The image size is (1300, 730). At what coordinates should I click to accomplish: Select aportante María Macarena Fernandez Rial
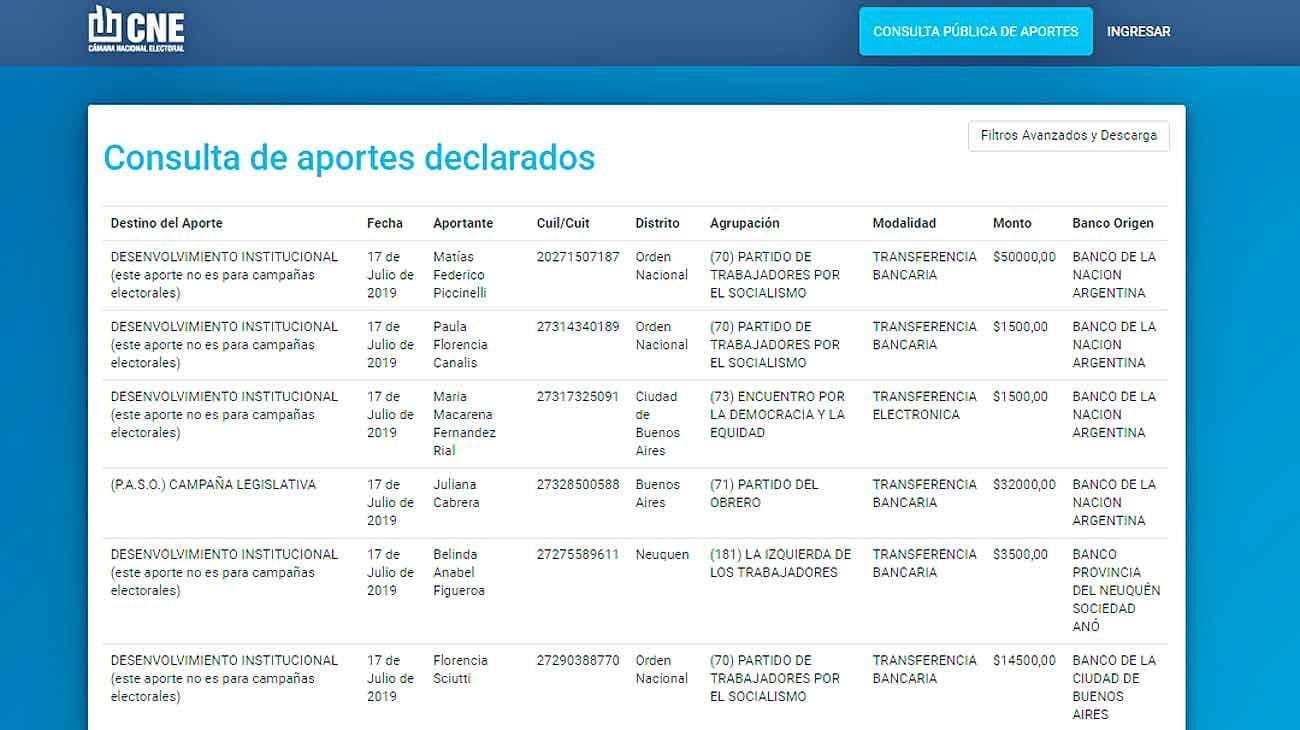click(x=464, y=424)
